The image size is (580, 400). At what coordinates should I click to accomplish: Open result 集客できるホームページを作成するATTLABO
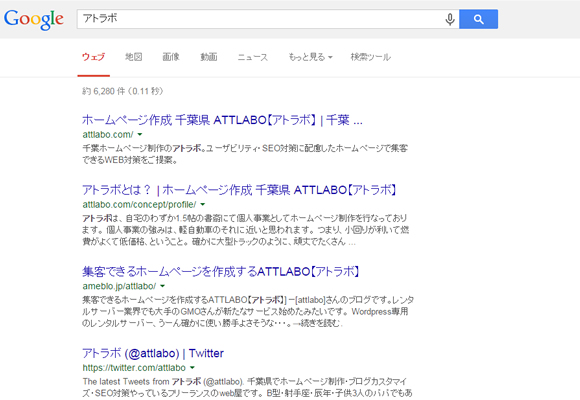(220, 272)
